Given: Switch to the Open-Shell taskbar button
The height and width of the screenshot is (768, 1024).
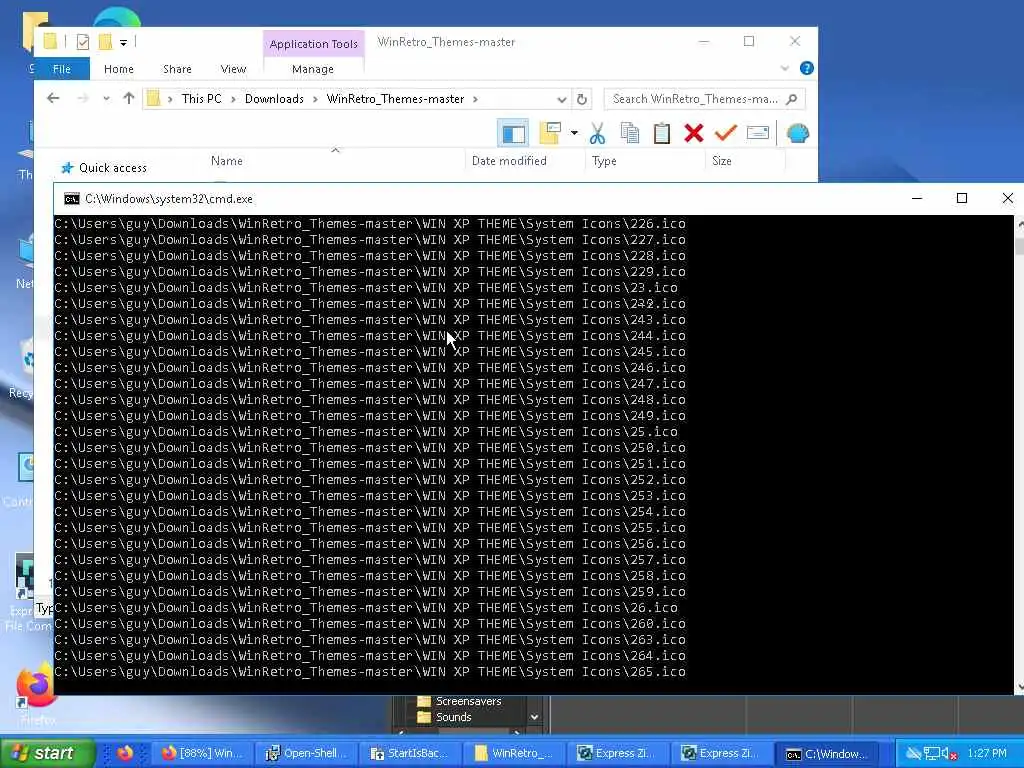Looking at the screenshot, I should click(x=305, y=754).
